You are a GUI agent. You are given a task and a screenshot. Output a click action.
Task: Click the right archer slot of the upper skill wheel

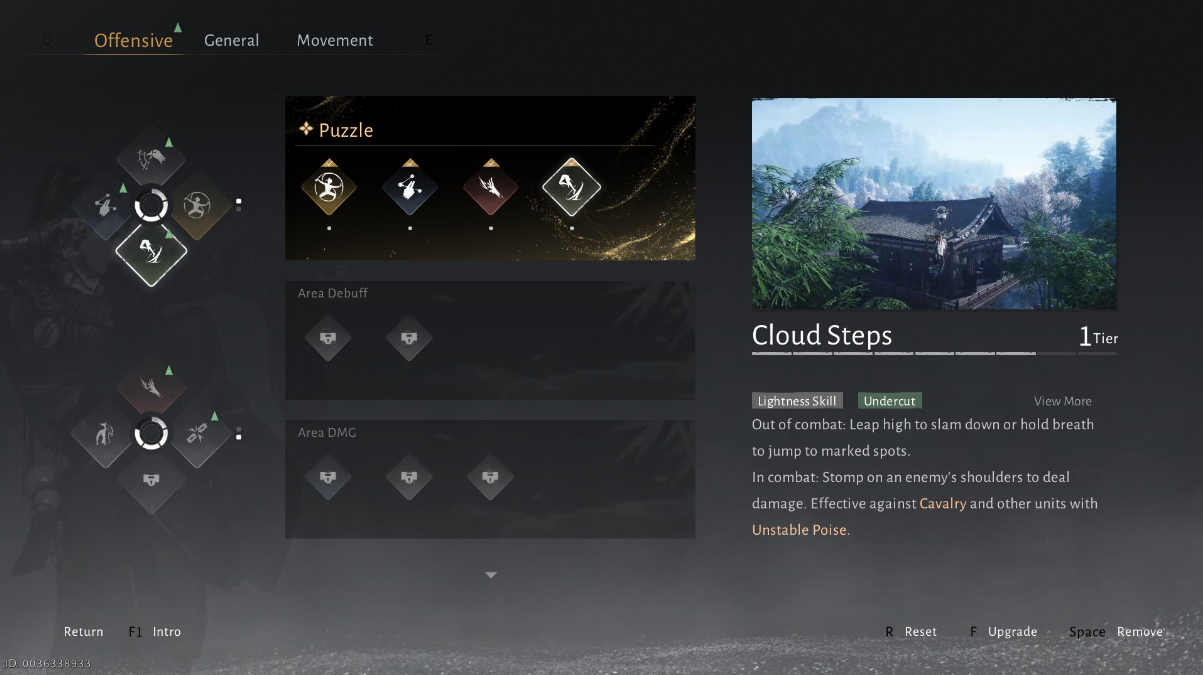[198, 206]
